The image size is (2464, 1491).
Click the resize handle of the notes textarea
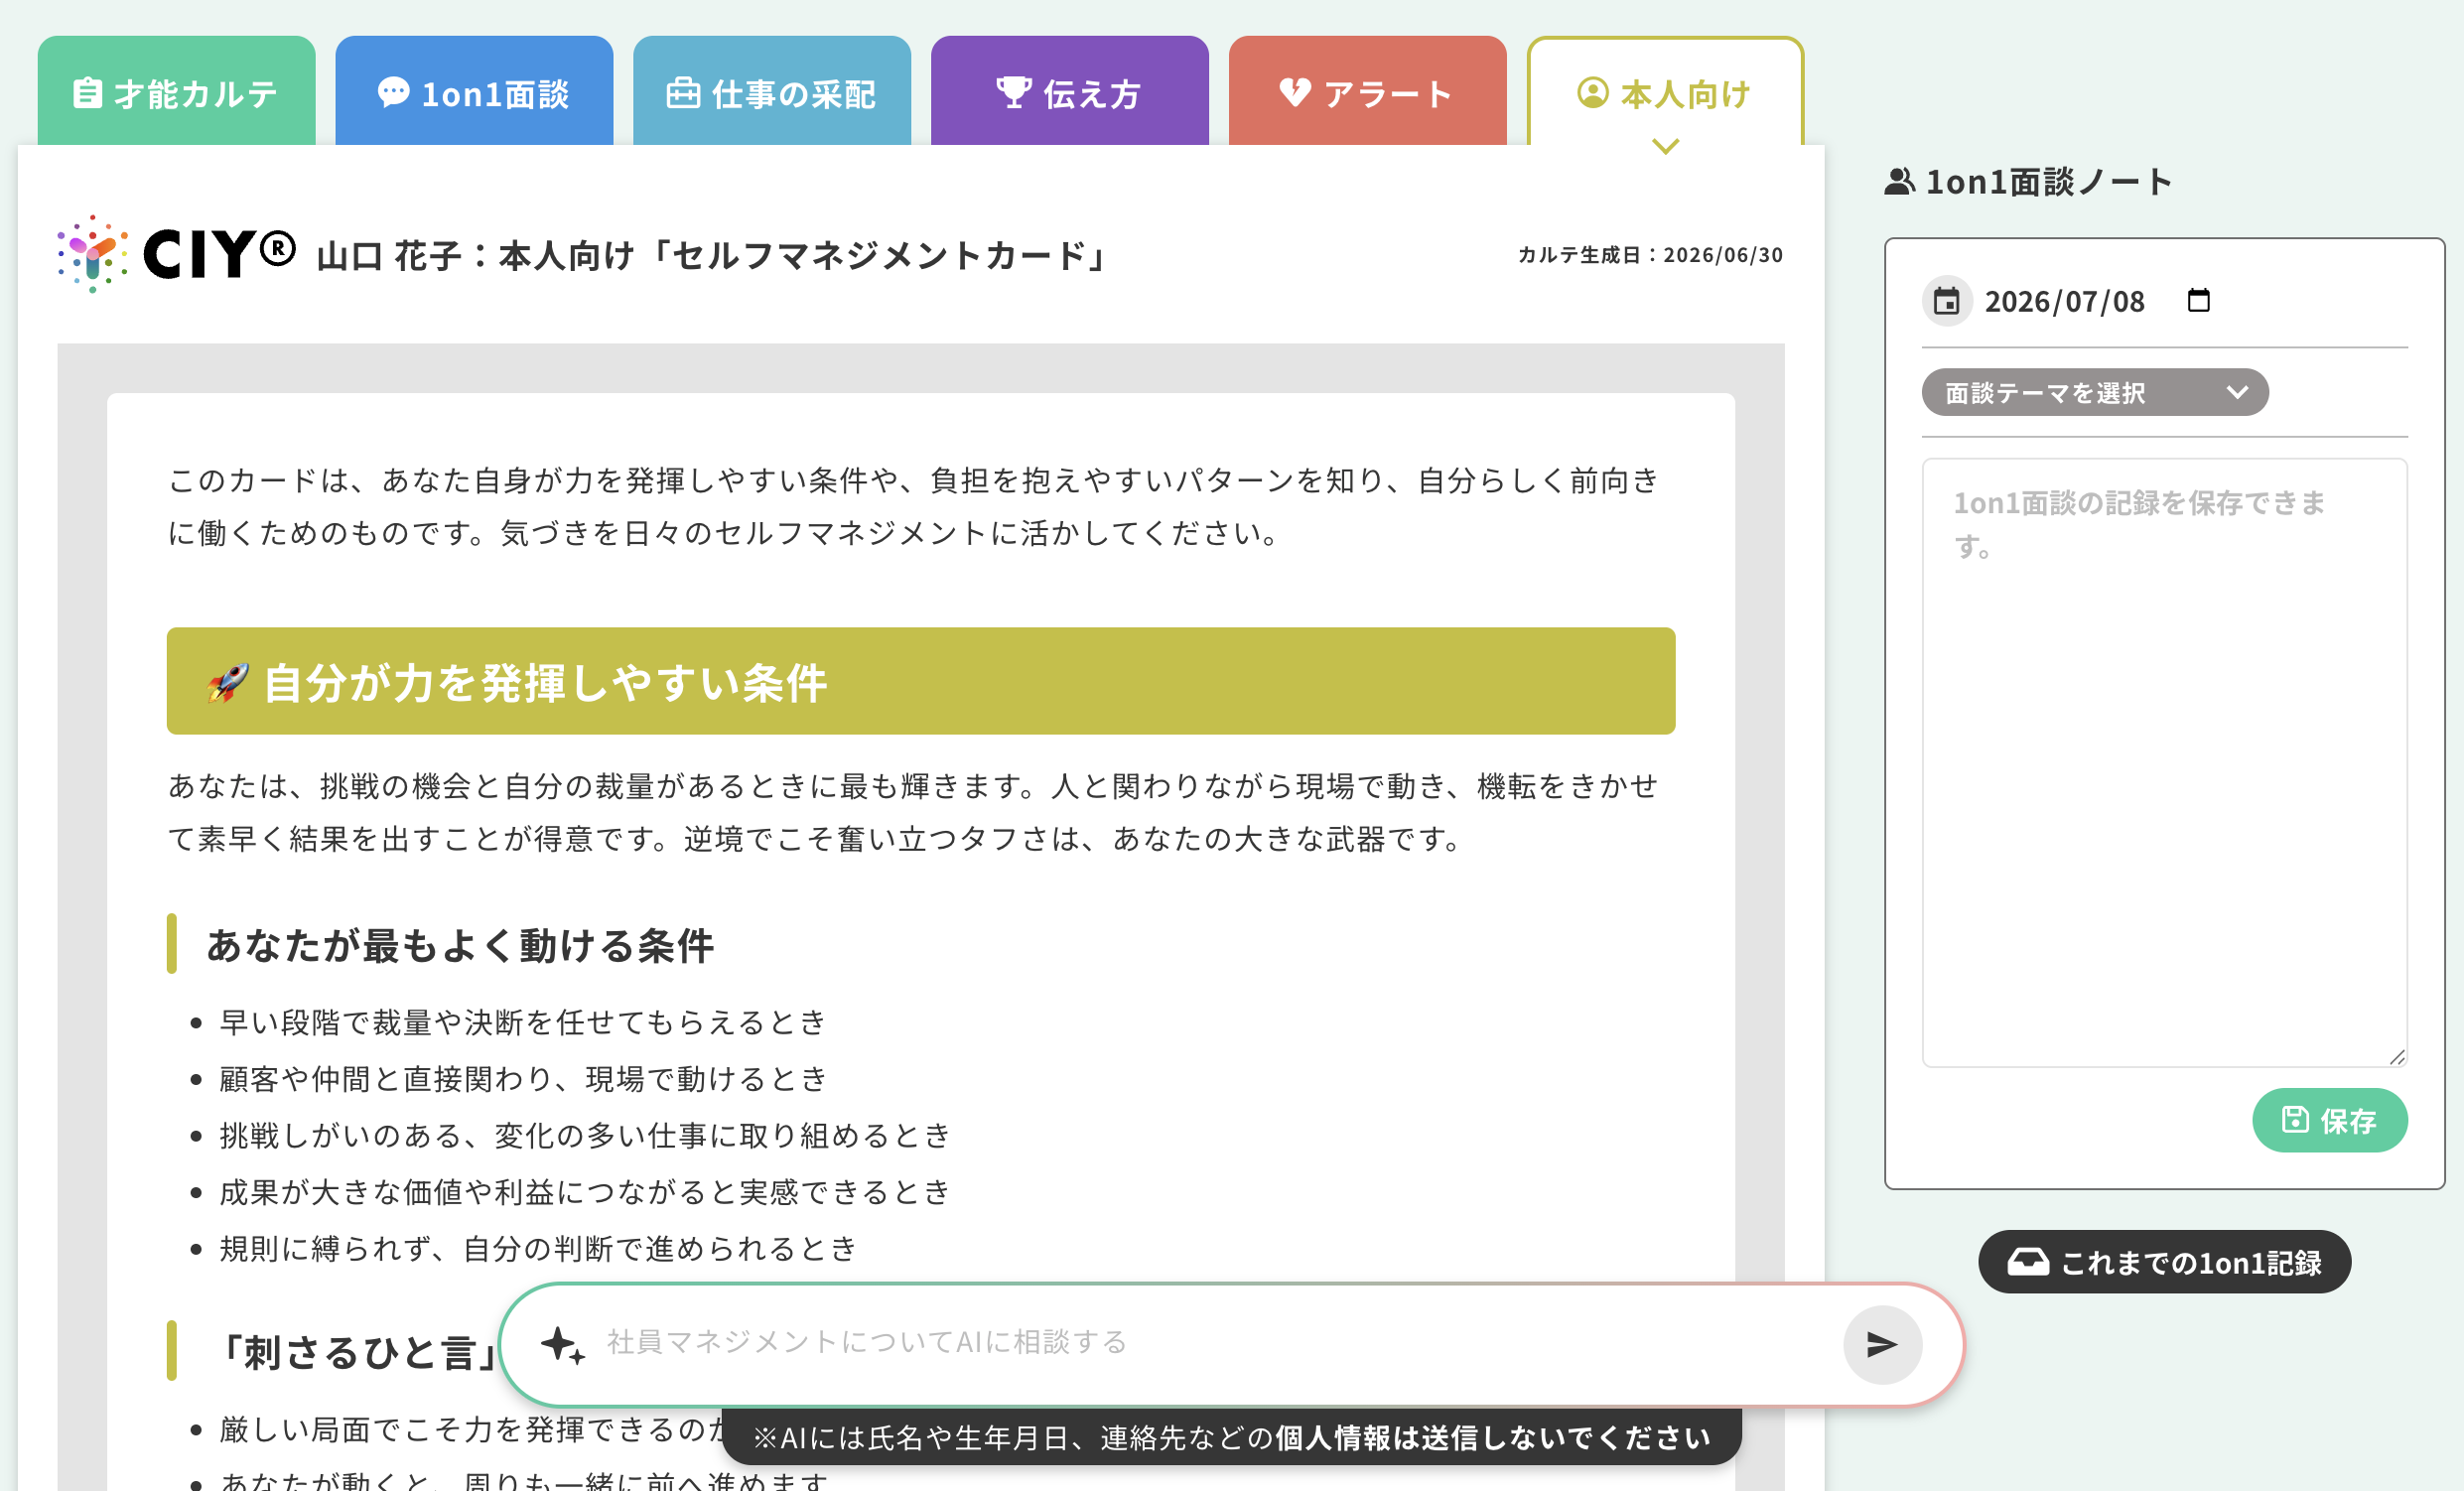point(2397,1057)
